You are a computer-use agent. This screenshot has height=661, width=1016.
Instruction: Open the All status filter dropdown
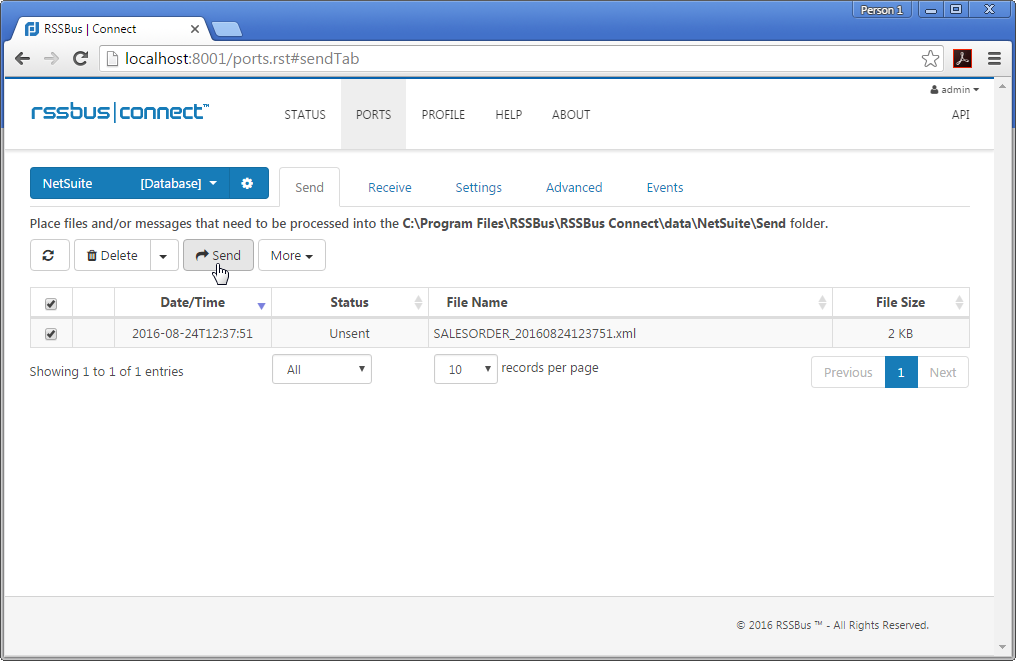point(321,369)
